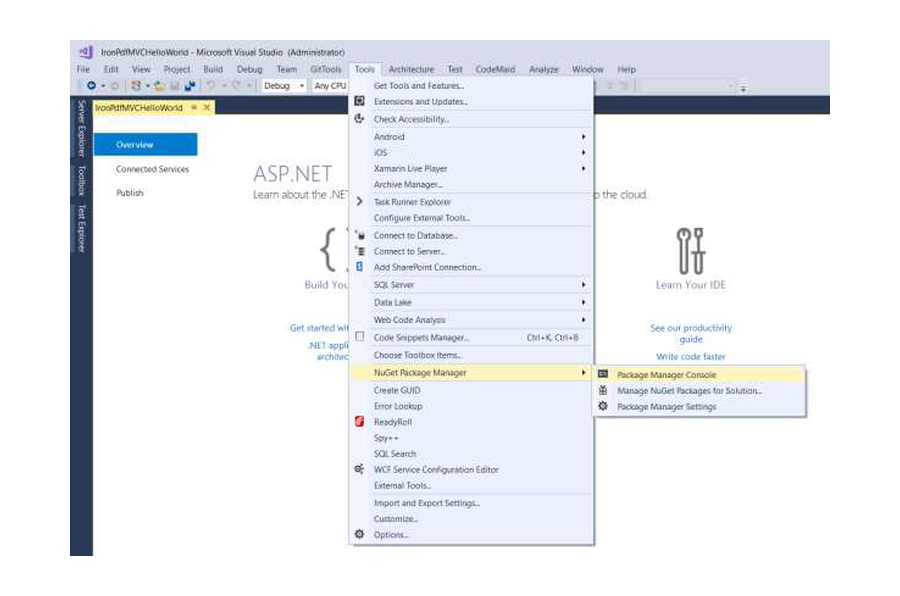Open the File menu

[83, 69]
